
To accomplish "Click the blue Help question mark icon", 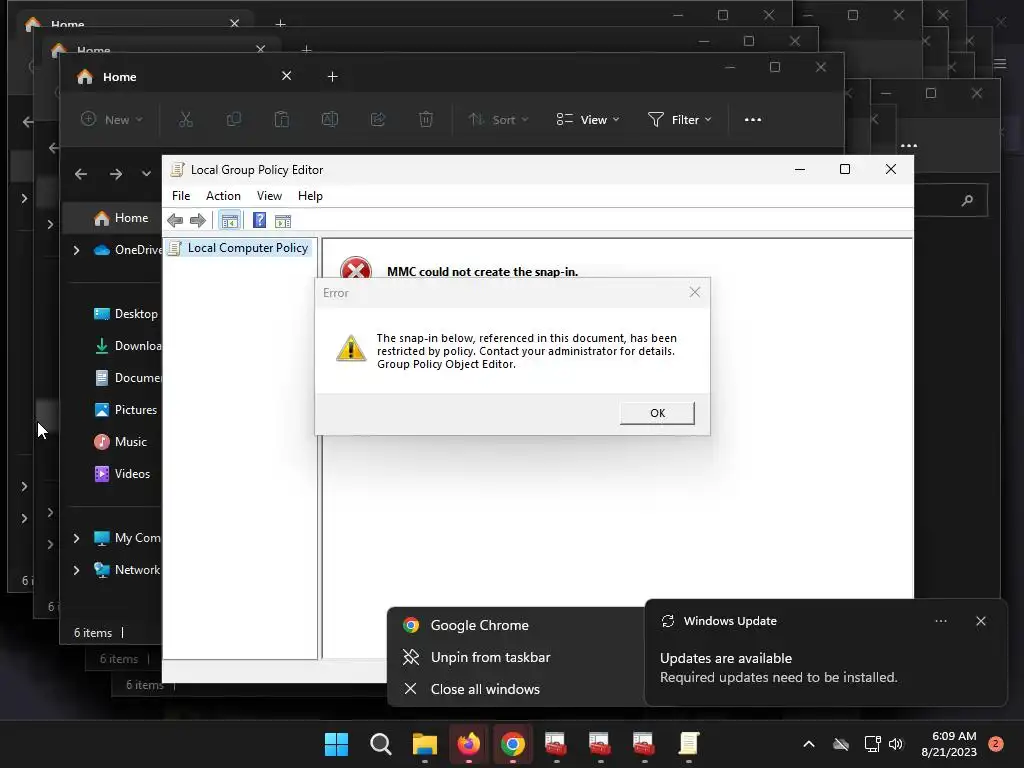I will 259,221.
